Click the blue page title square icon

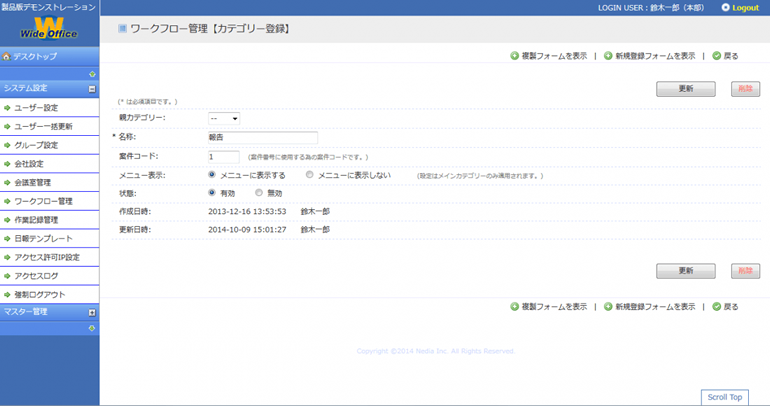click(x=122, y=28)
